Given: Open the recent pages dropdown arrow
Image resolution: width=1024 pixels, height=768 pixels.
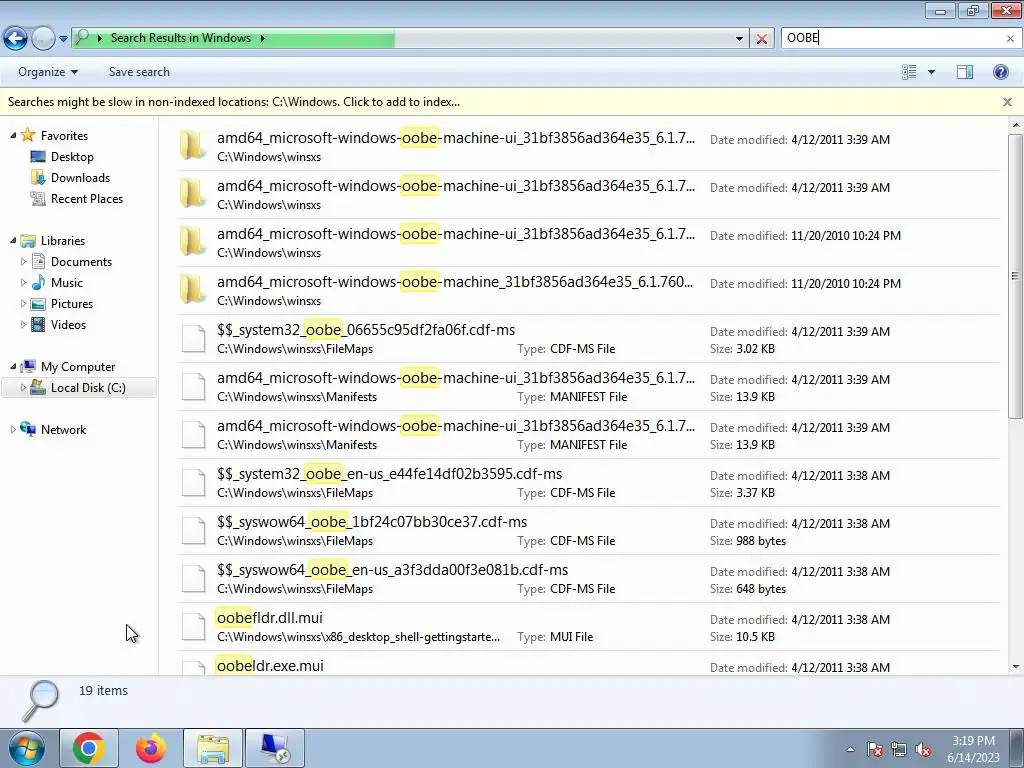Looking at the screenshot, I should click(x=63, y=39).
